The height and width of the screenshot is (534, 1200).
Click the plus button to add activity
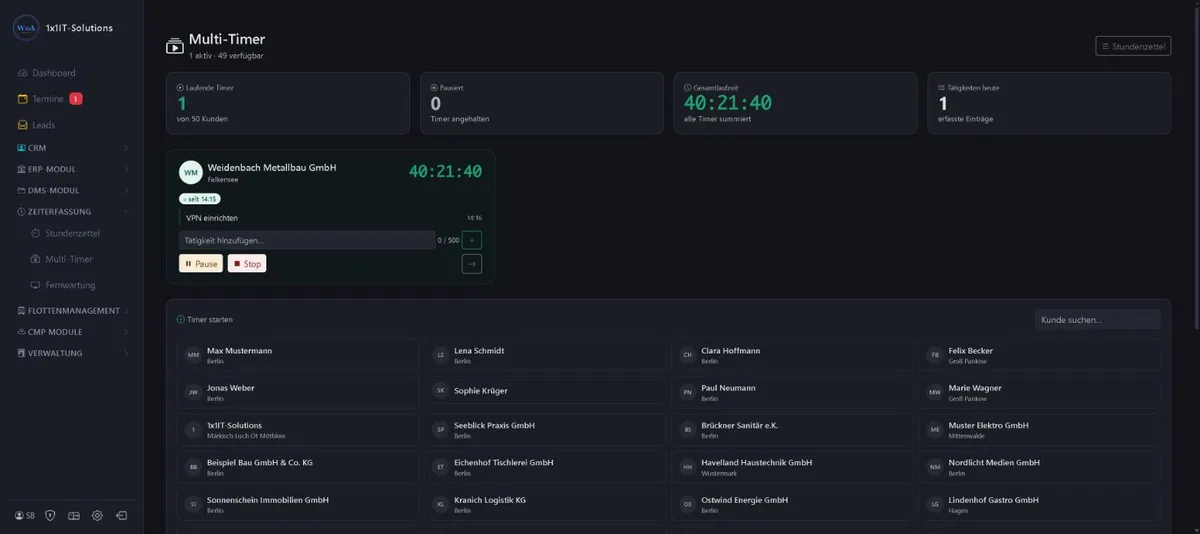[472, 240]
